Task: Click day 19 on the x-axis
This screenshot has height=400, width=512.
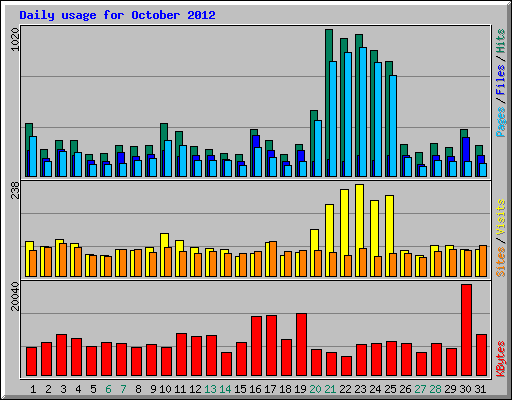Action: pyautogui.click(x=300, y=389)
